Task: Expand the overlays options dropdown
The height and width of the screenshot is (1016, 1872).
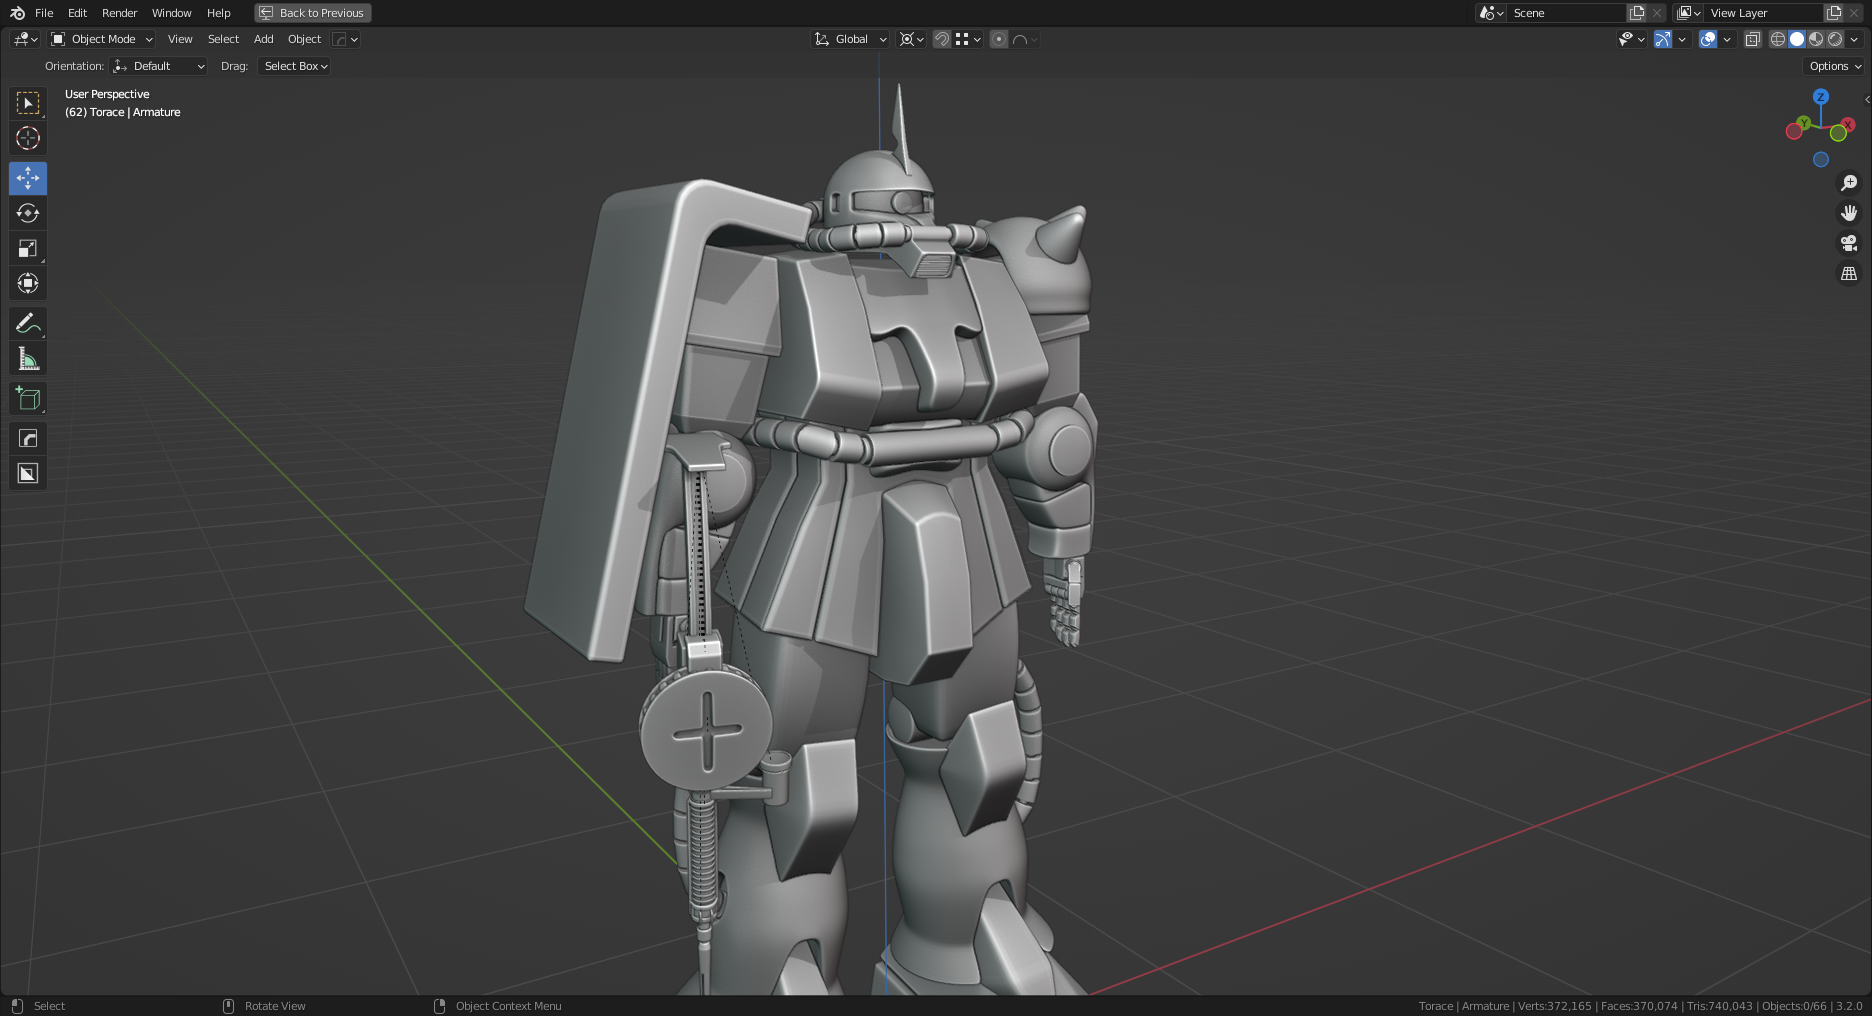Action: click(1727, 39)
